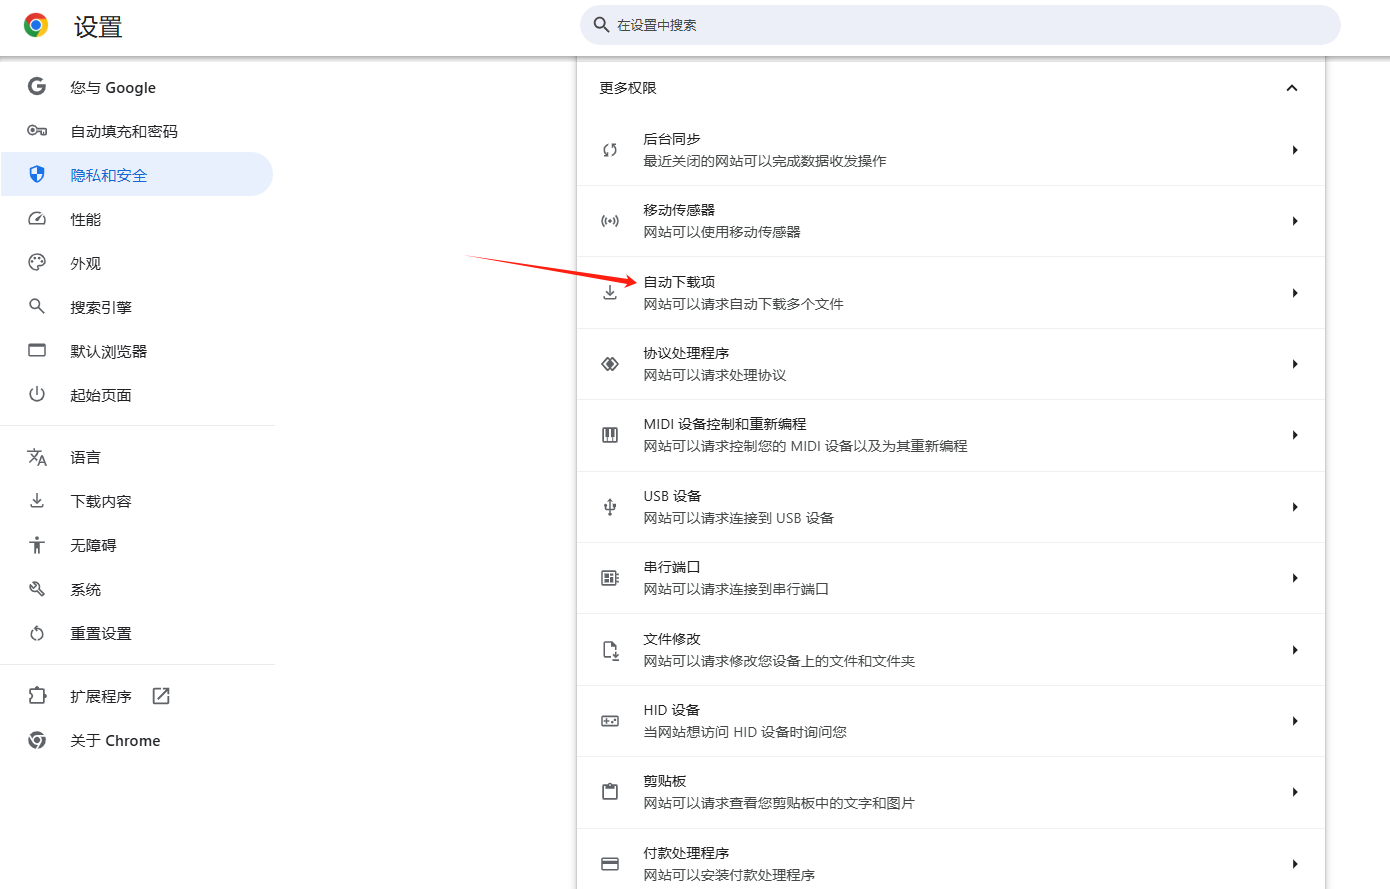Screen dimensions: 1390x889
Task: Click the text 网站可以请求自动下载多个文件
Action: pos(743,304)
